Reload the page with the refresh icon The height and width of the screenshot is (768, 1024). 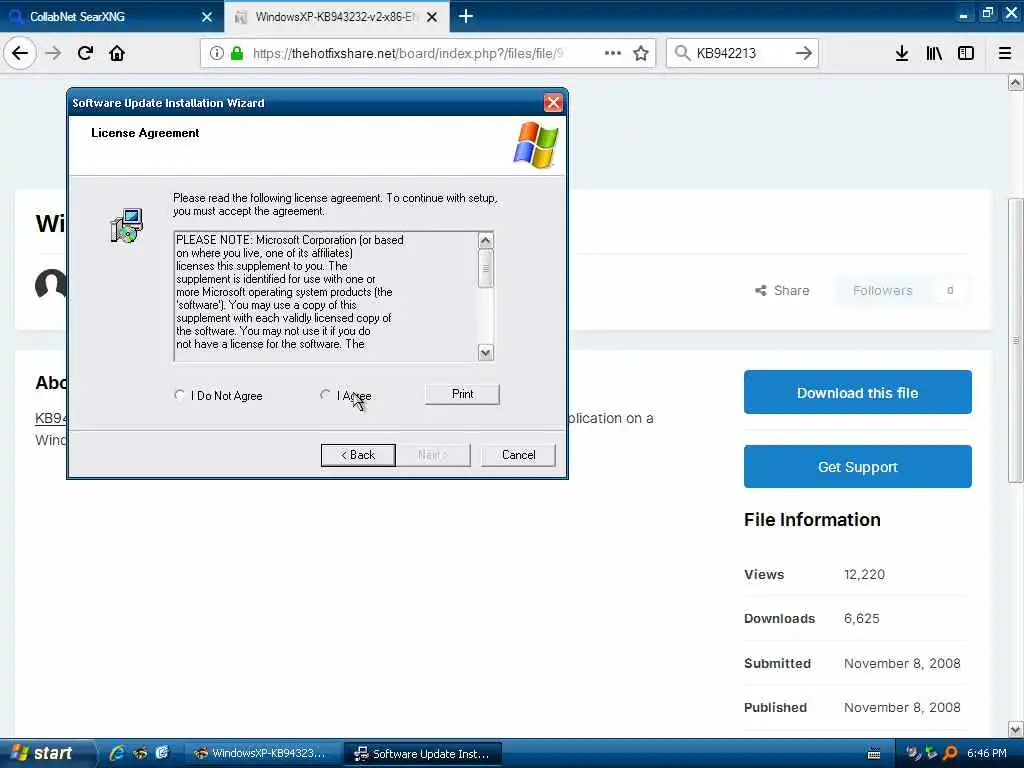85,53
